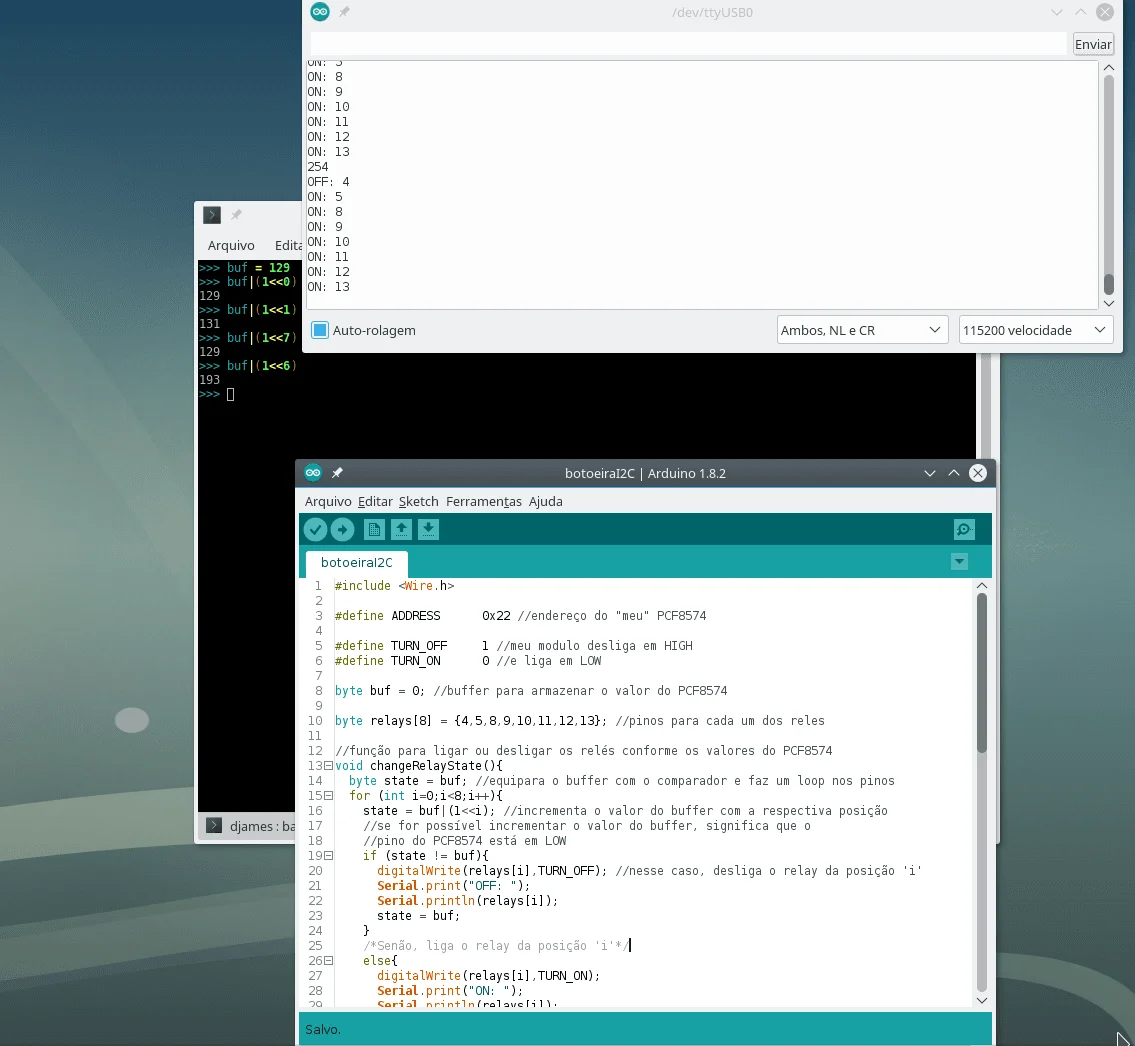Select the djames terminal tab
This screenshot has width=1135, height=1046.
point(250,826)
